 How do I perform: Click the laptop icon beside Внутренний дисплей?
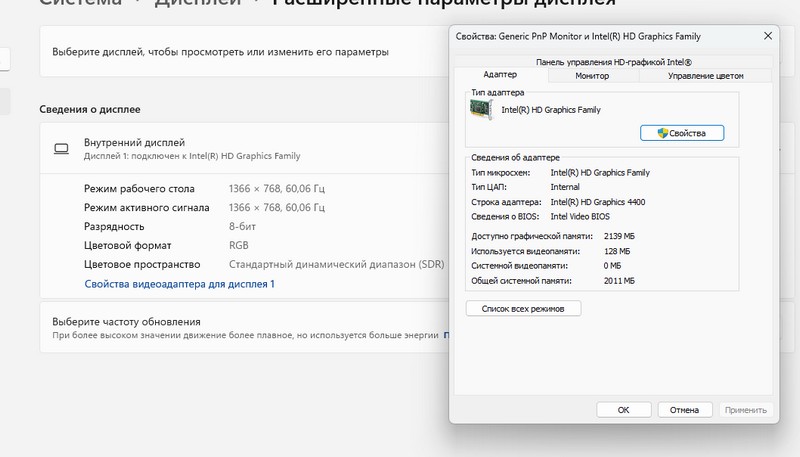point(61,149)
